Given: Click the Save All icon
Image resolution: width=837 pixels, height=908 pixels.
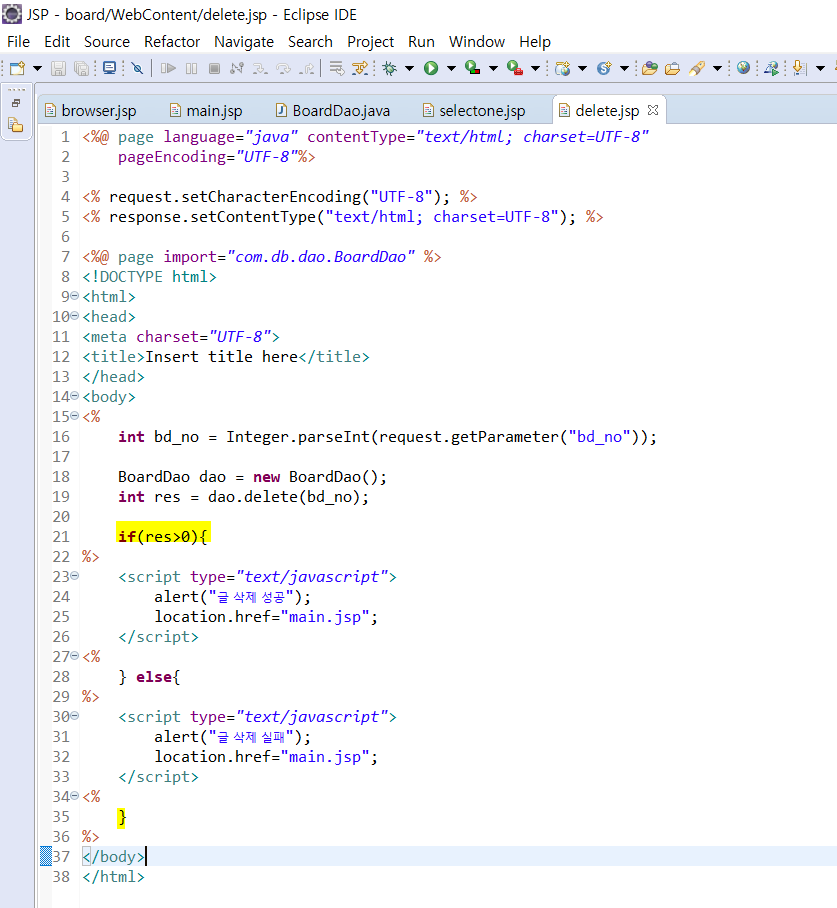Looking at the screenshot, I should coord(82,68).
